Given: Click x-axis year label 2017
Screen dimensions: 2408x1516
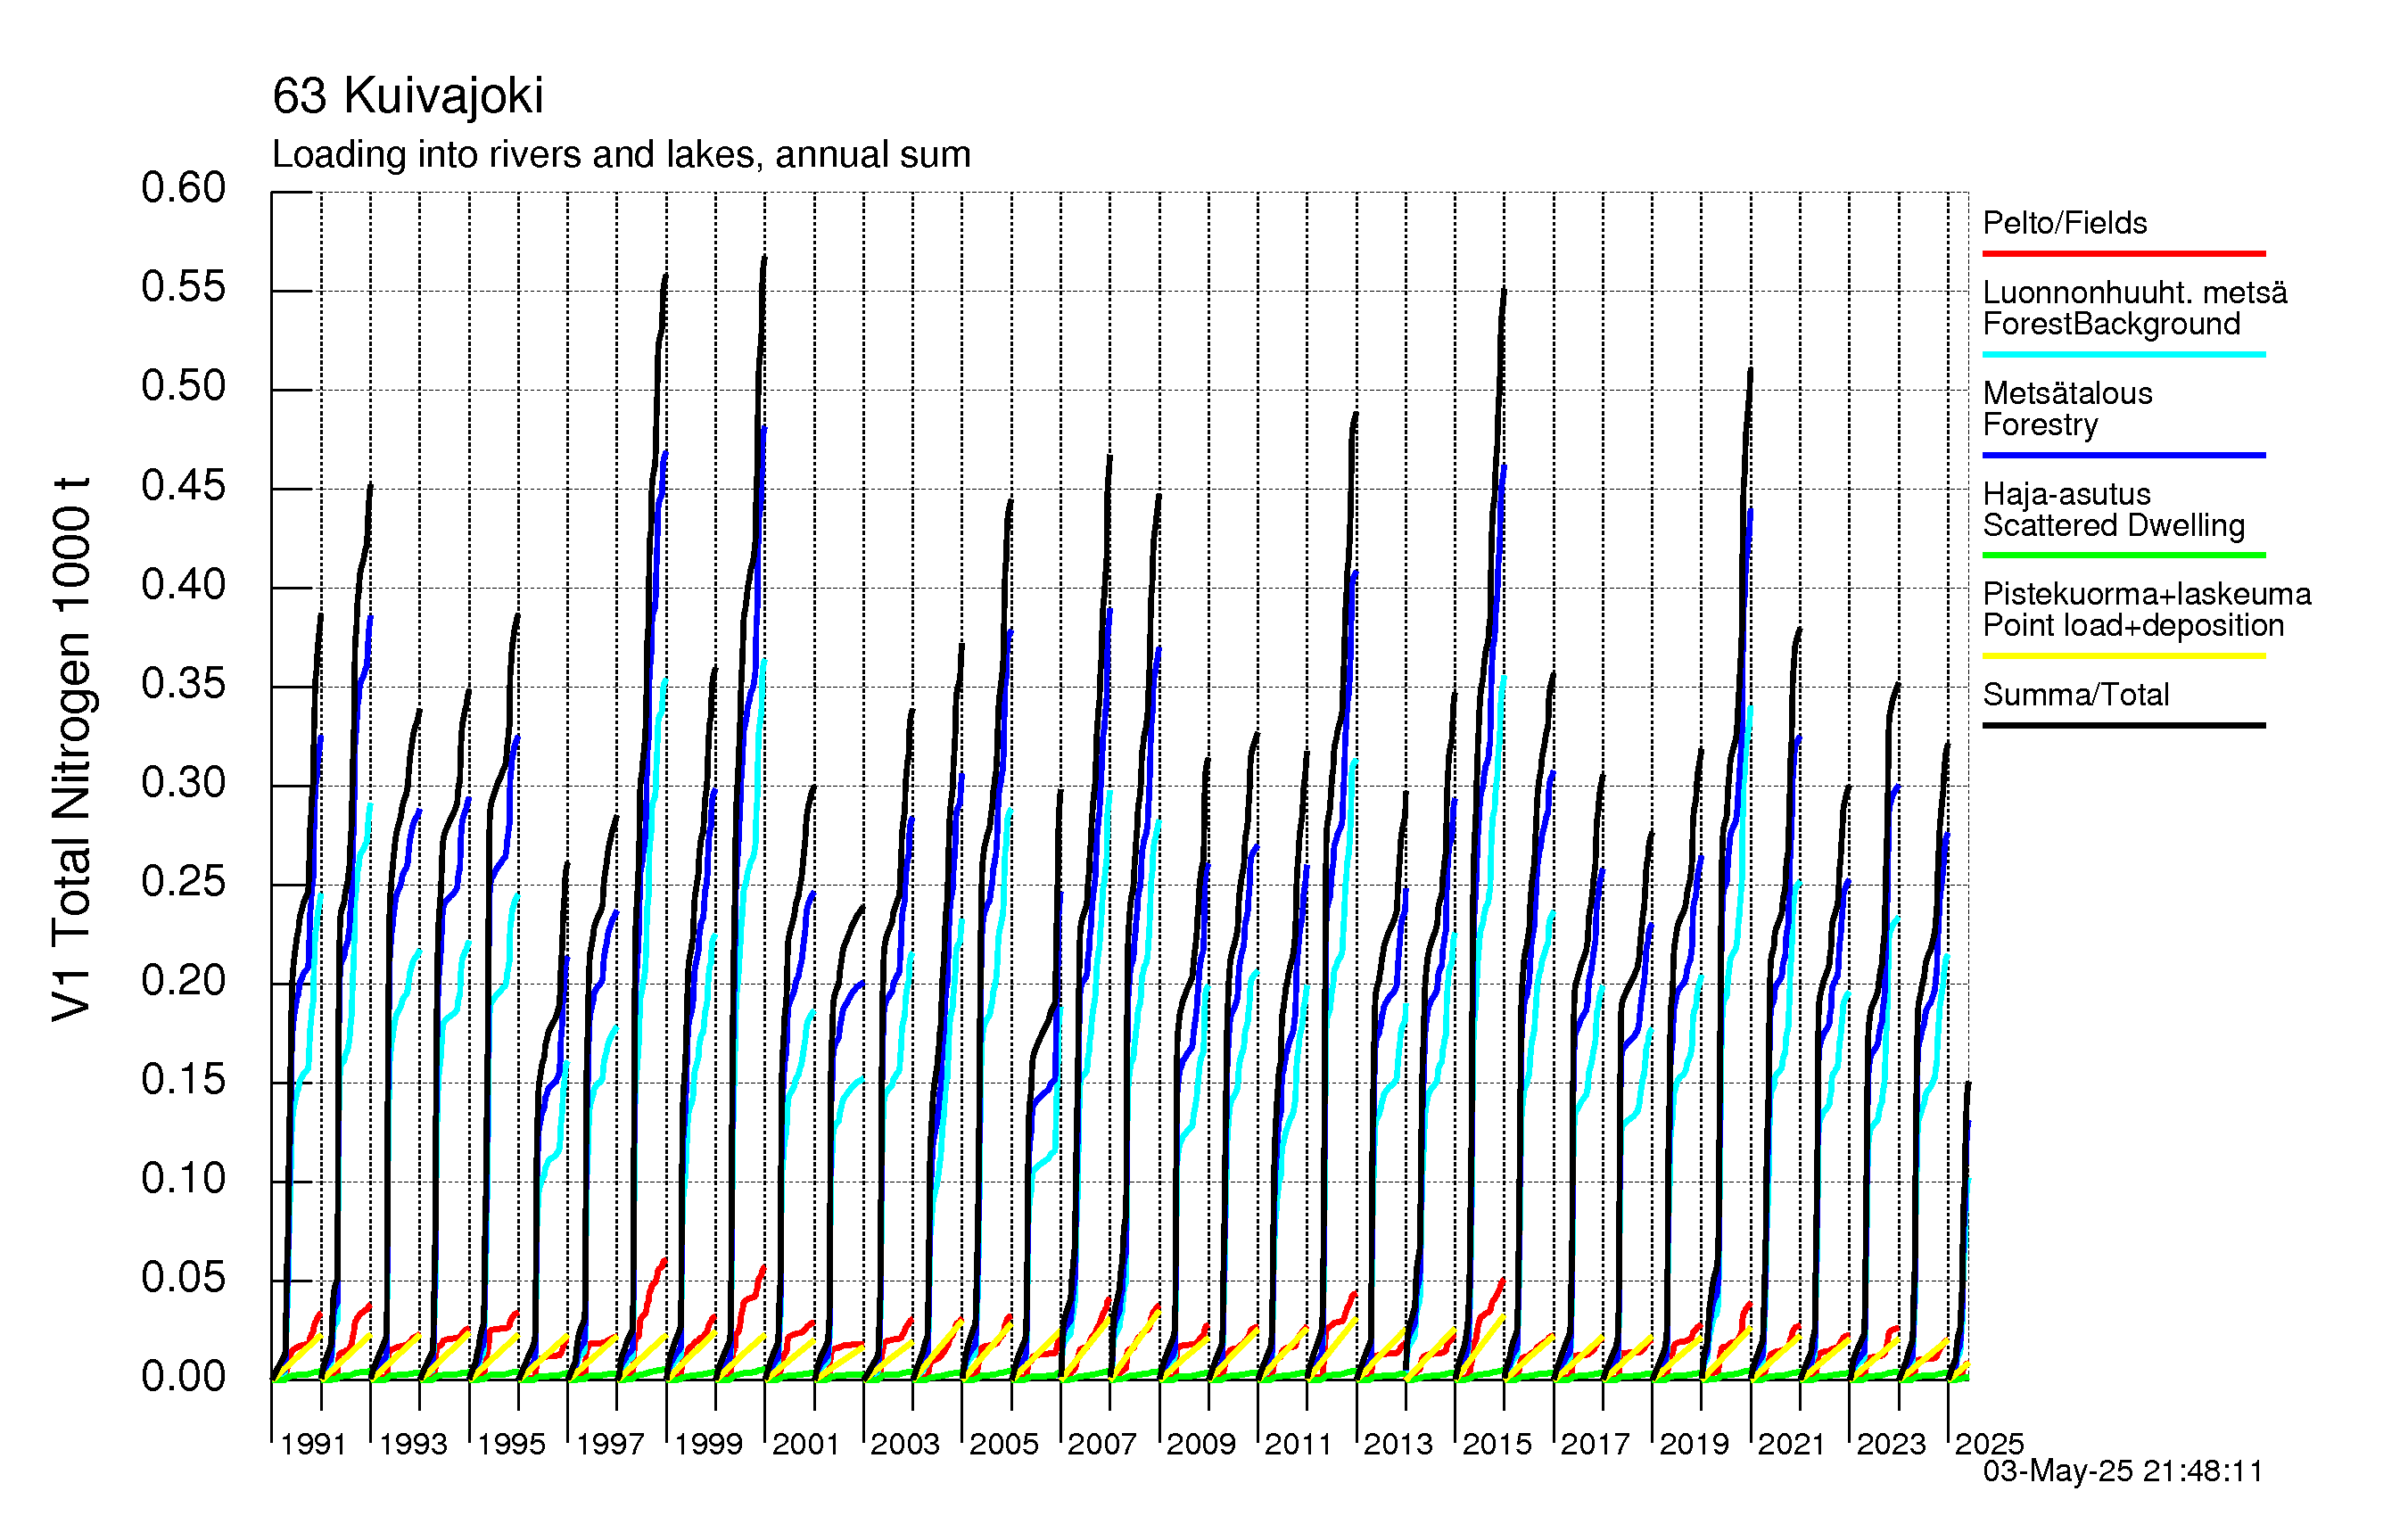Looking at the screenshot, I should pos(1595,1444).
